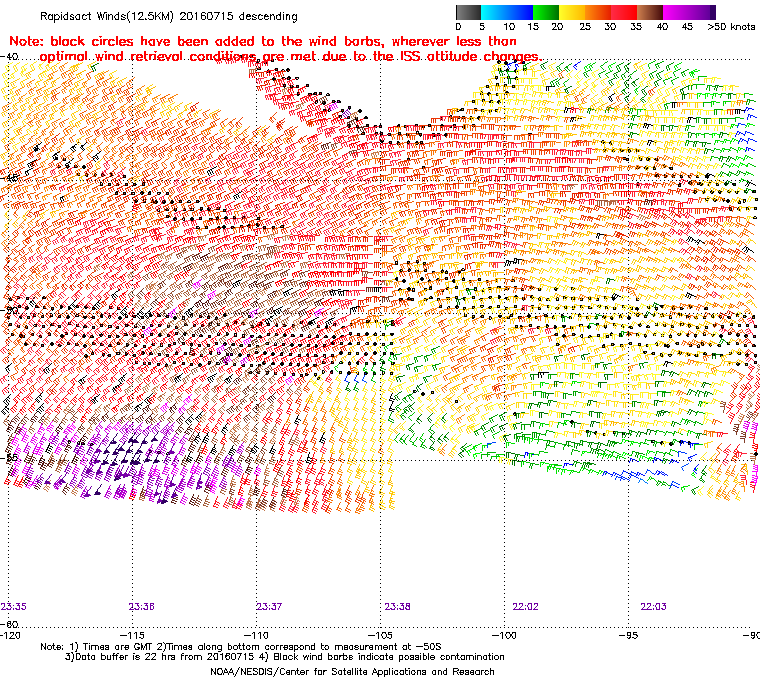Viewport: 760px width, 688px height.
Task: Click the '>50 knots' legend label
Action: 731,27
